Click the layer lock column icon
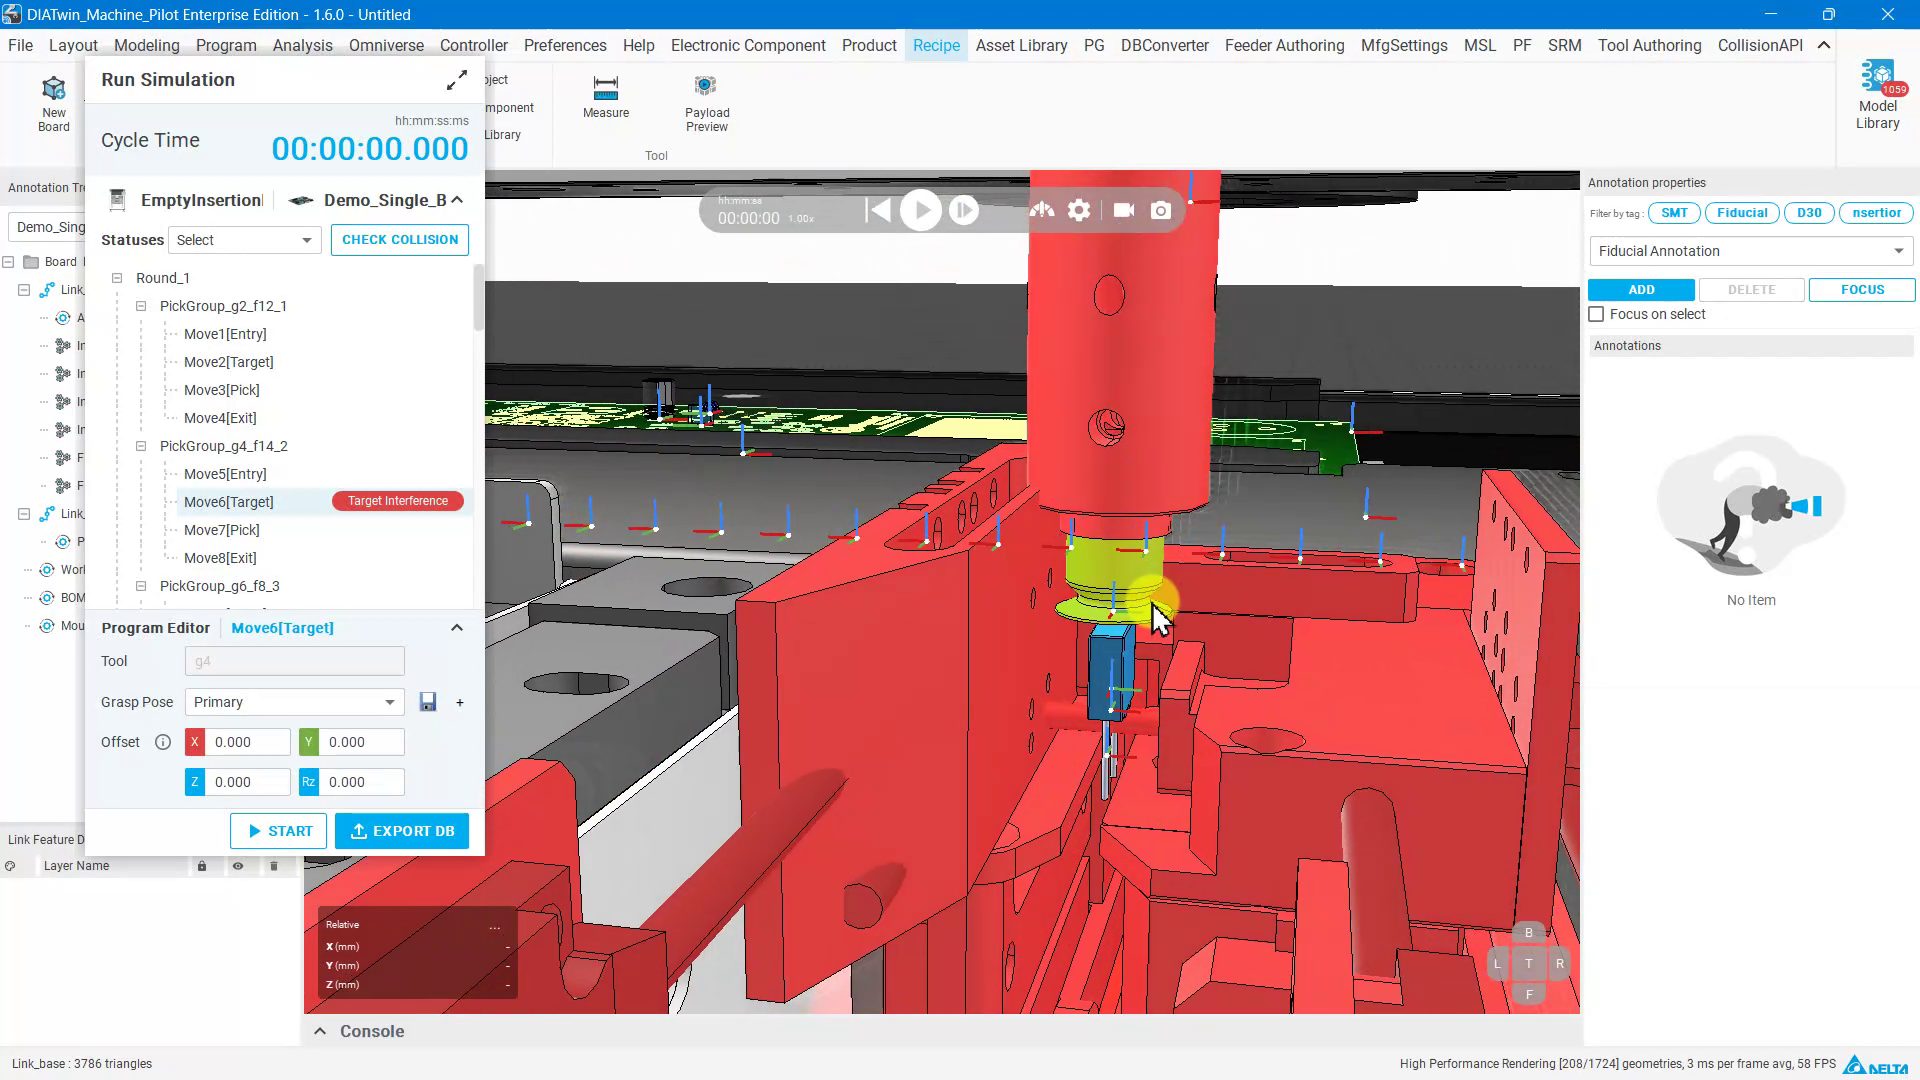Viewport: 1920px width, 1080px height. pos(202,866)
